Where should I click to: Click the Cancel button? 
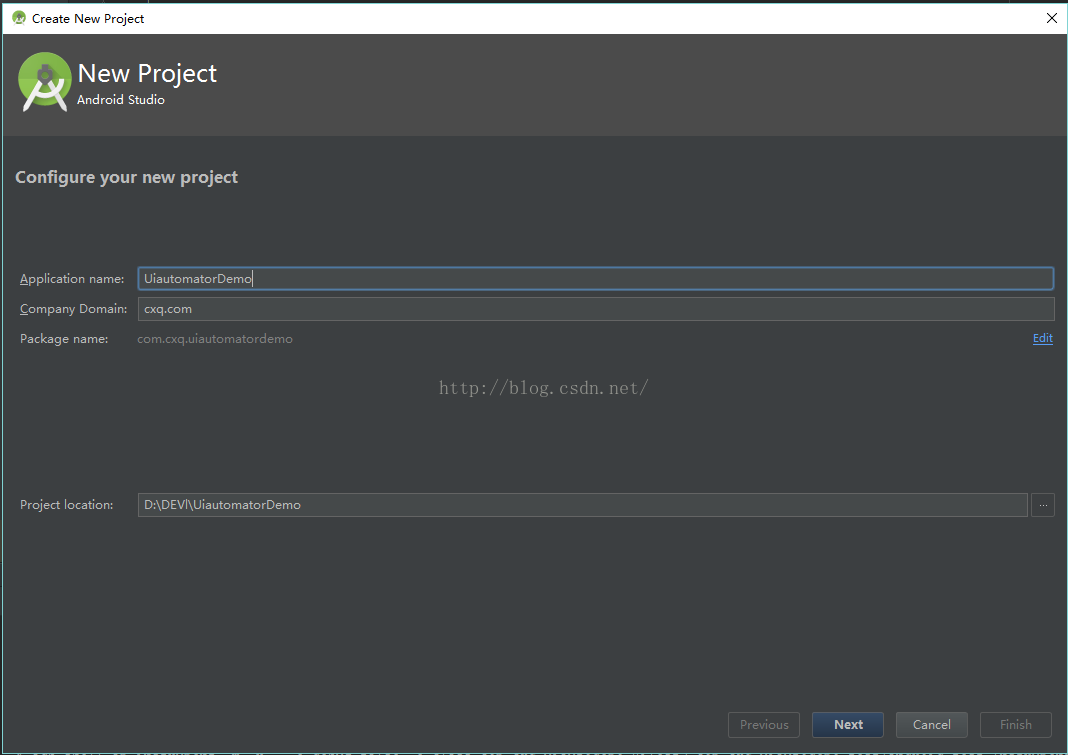point(932,724)
